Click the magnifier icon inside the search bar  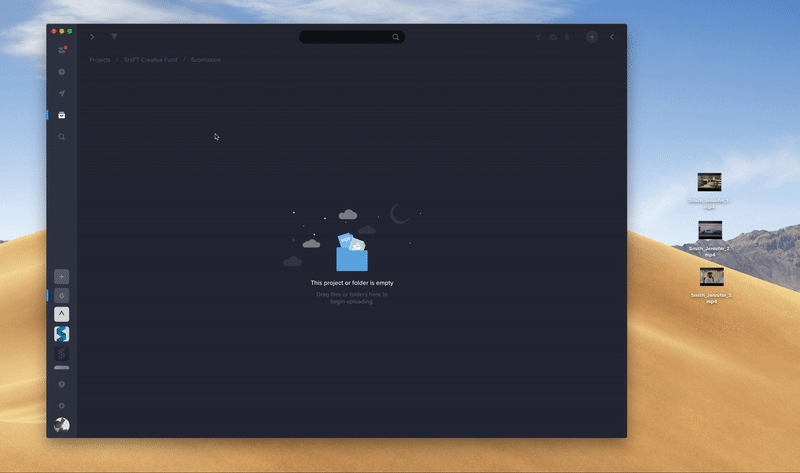tap(395, 37)
